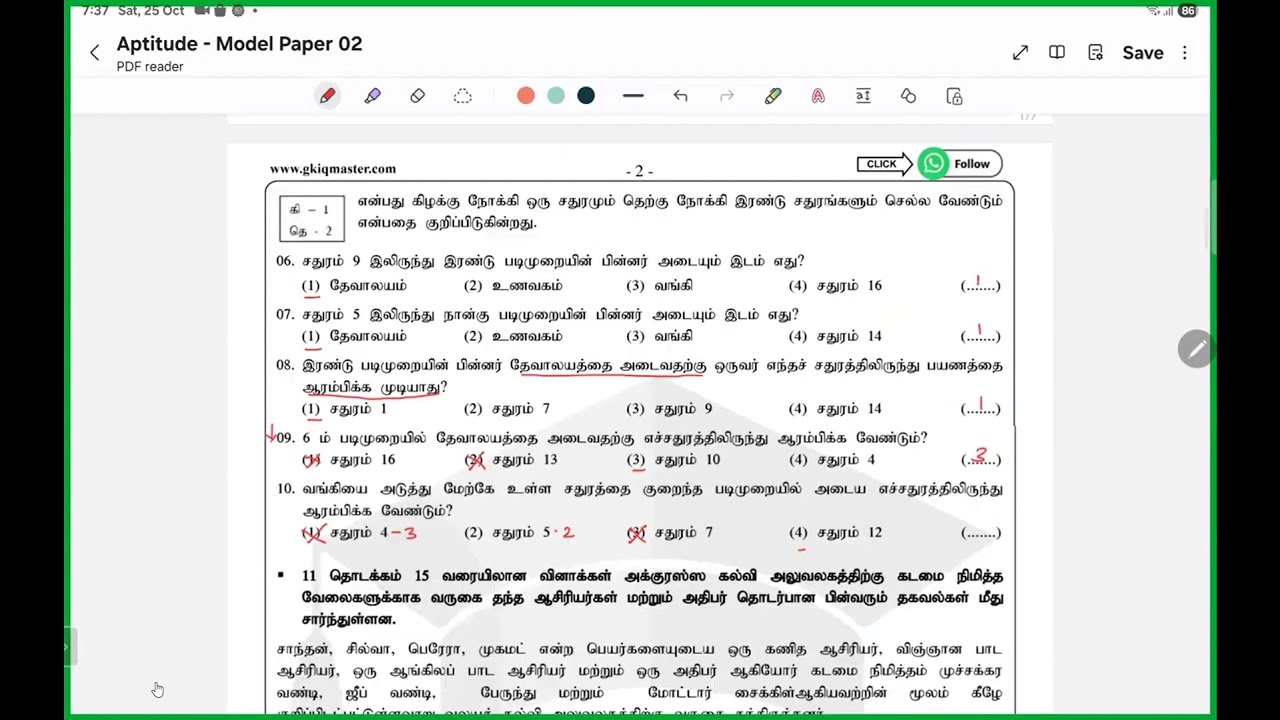Open the page list search icon
Image resolution: width=1280 pixels, height=720 pixels.
[1096, 53]
